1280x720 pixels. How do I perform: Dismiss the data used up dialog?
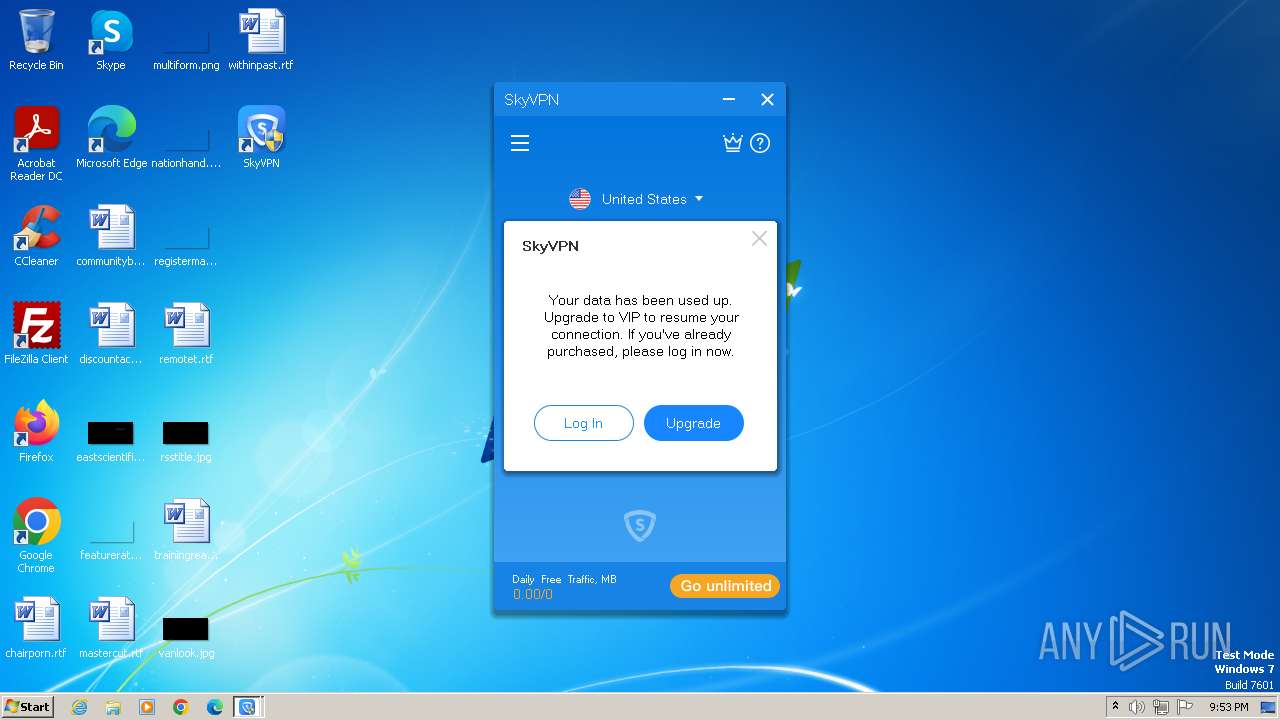(759, 238)
